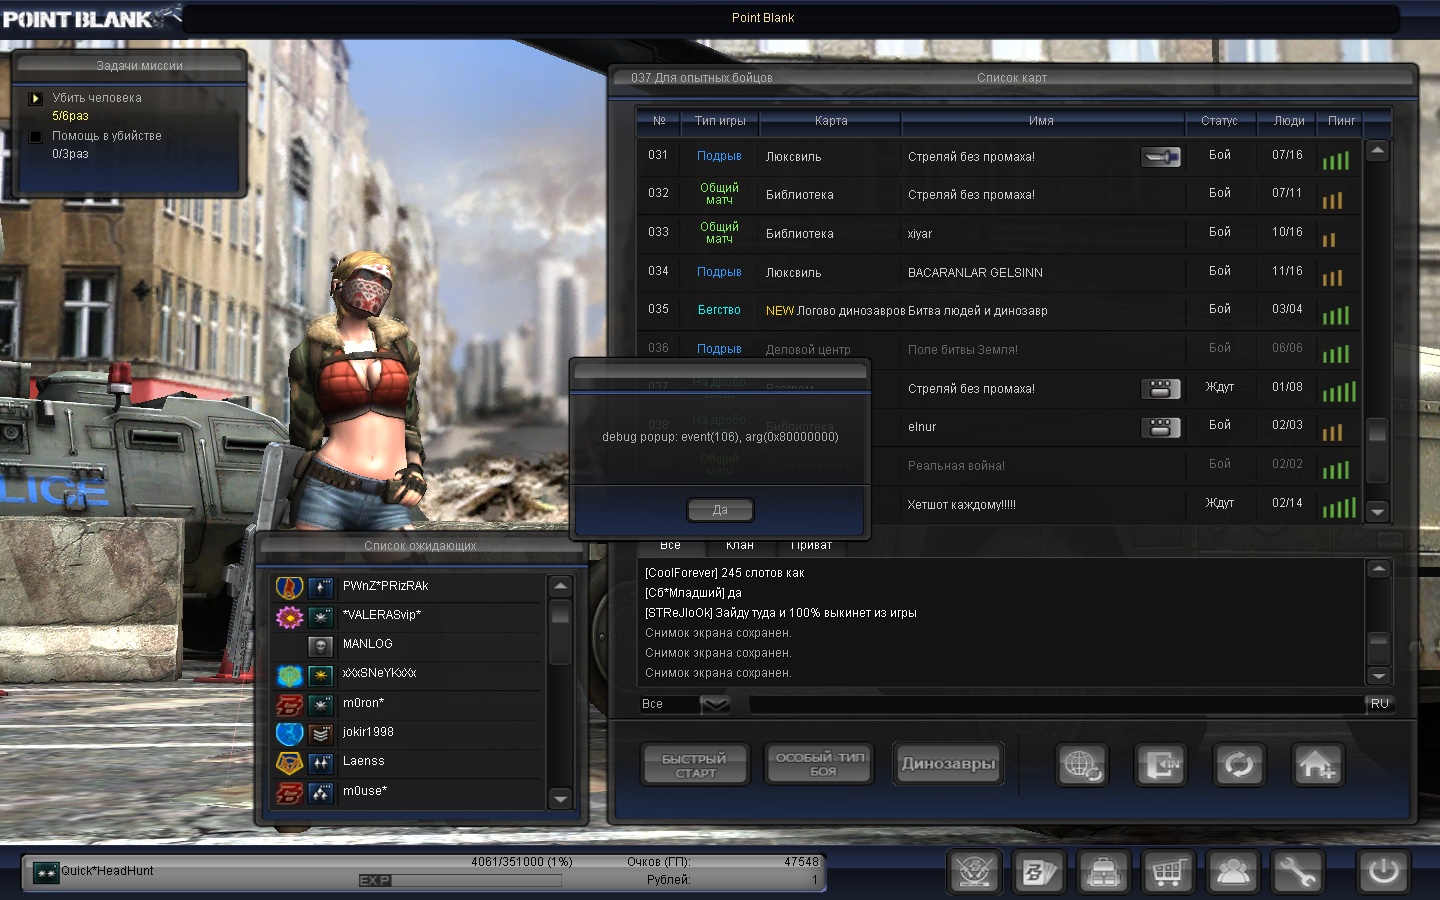Open the shopping cart store icon
Screen dimensions: 1440x900
[x=1168, y=872]
